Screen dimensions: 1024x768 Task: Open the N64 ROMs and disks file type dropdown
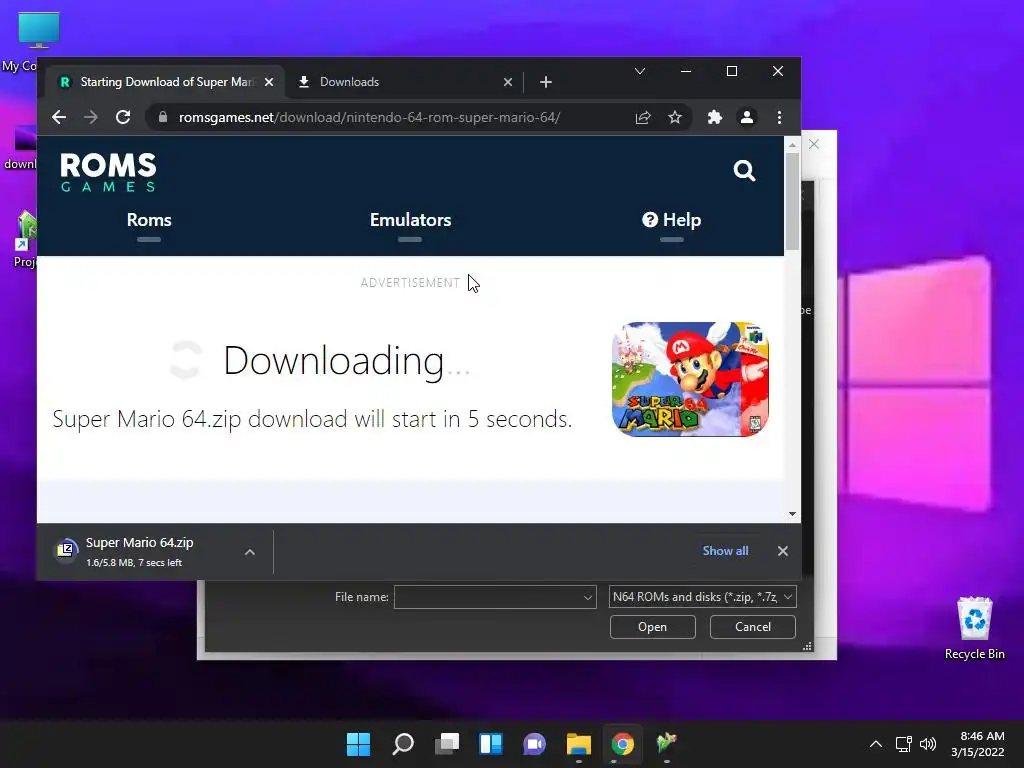coord(702,597)
